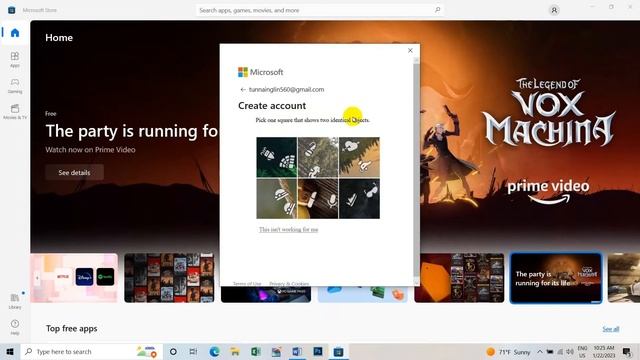
Task: Open Cortana from the taskbar
Action: click(x=173, y=351)
